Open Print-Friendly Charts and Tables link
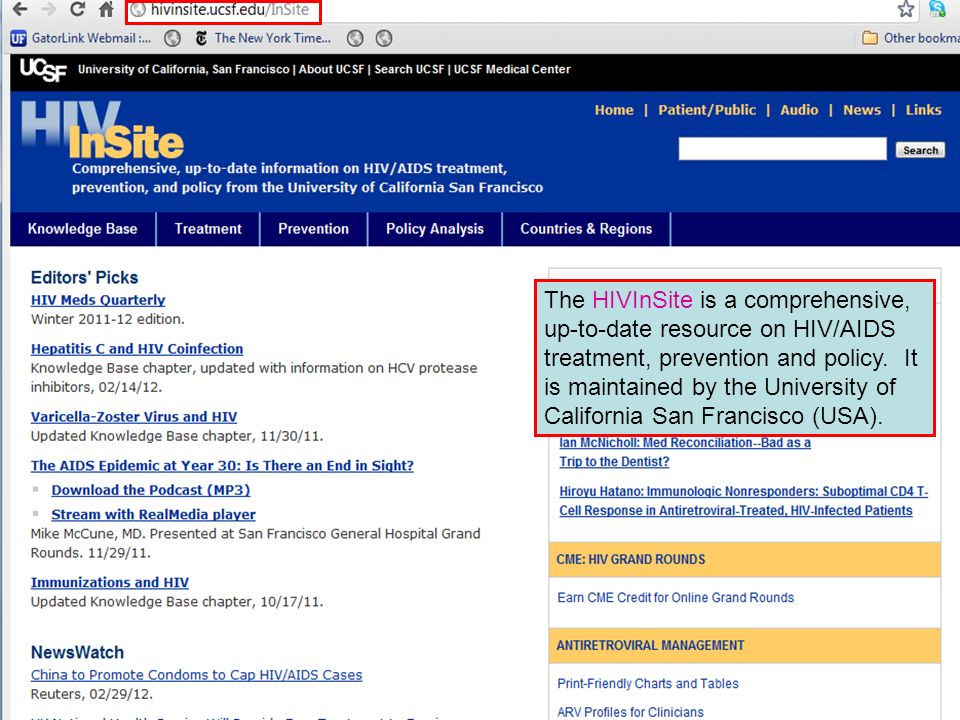The height and width of the screenshot is (720, 960). coord(648,683)
